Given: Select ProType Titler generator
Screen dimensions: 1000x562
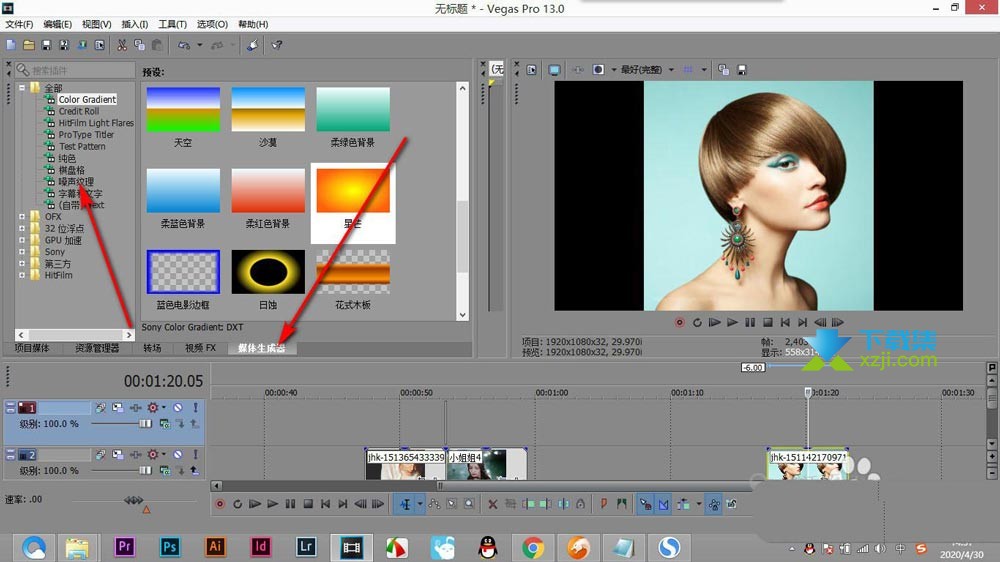Looking at the screenshot, I should click(x=86, y=135).
